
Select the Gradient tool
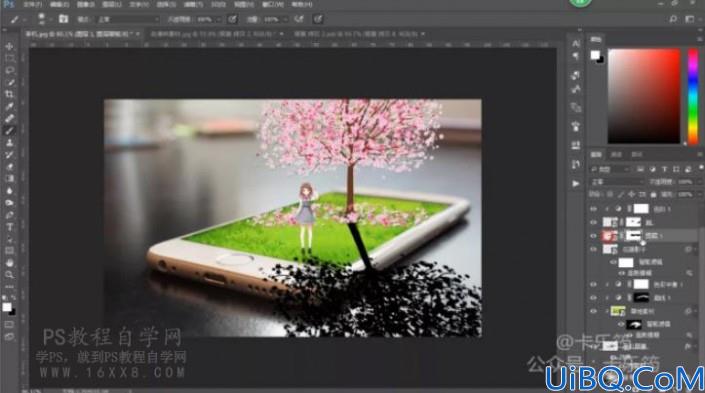pos(9,179)
